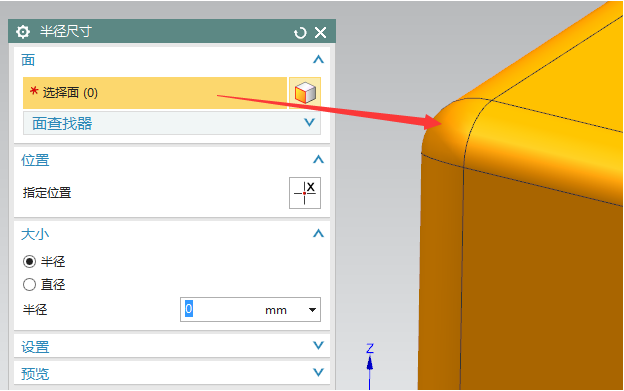
Task: Collapse the 位置 section
Action: click(318, 160)
